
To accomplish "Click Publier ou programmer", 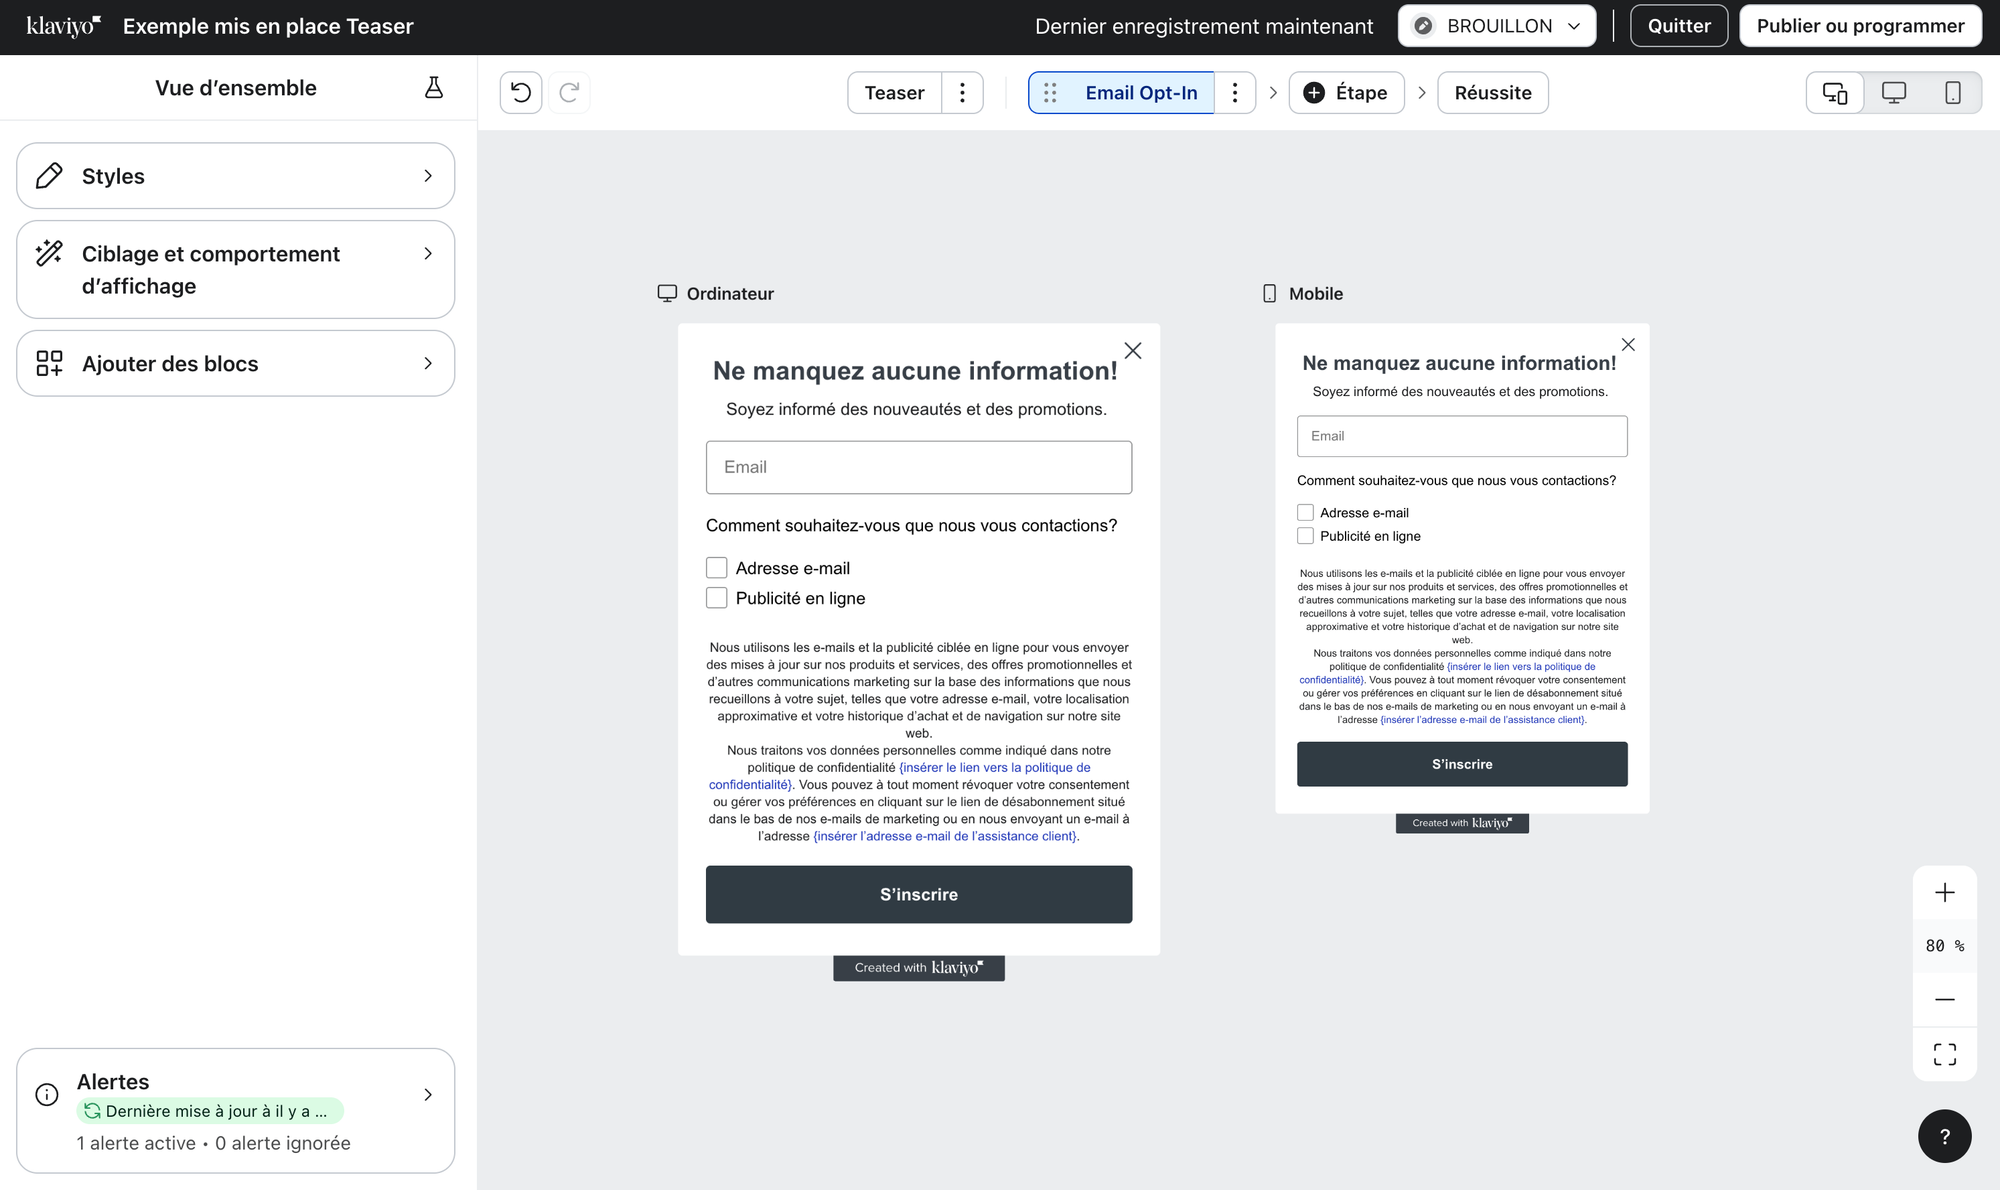I will point(1860,26).
